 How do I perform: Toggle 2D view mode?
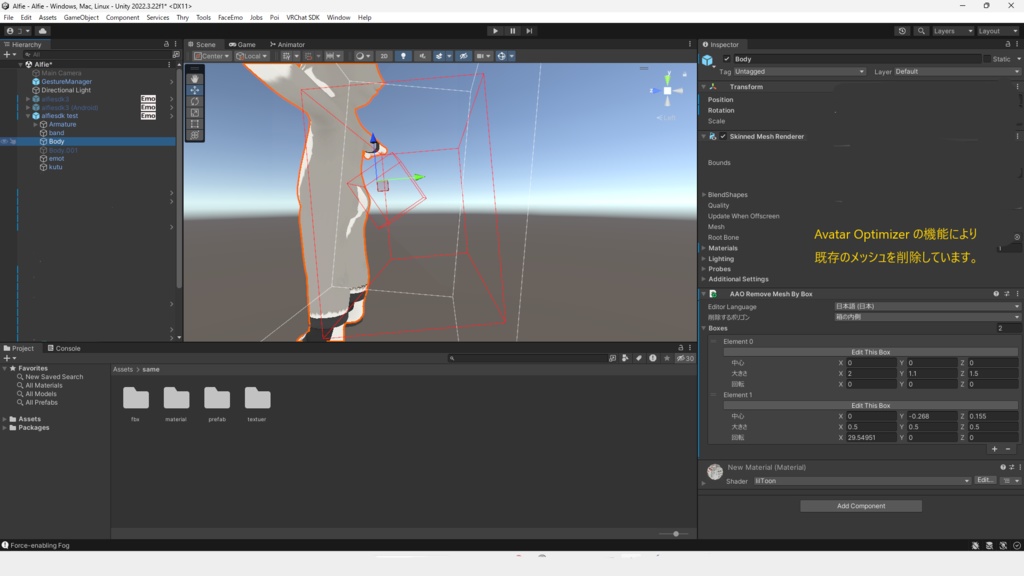[384, 56]
